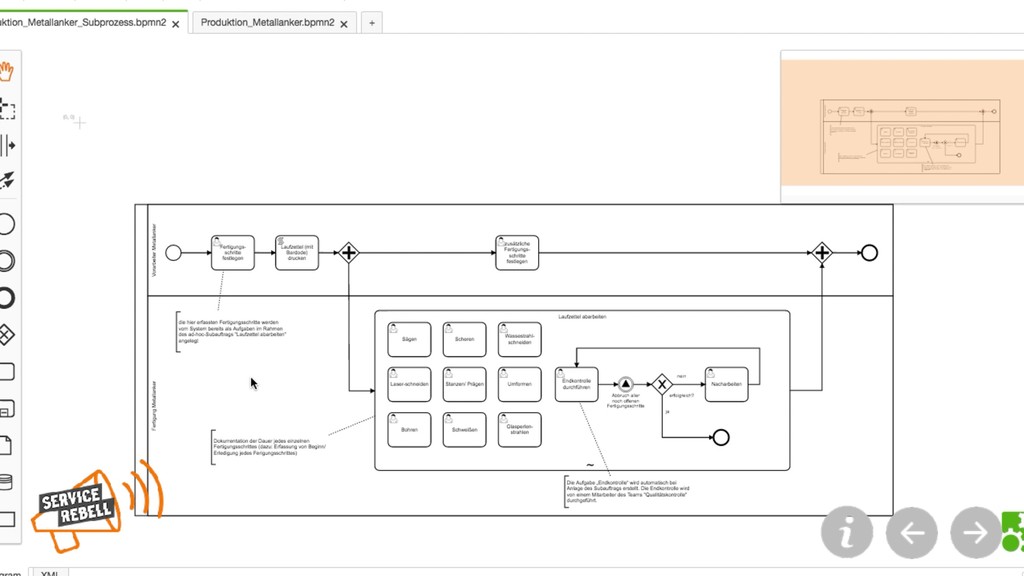1024x576 pixels.
Task: Select the annotation about Aufgabe Endkontrolle
Action: point(627,491)
